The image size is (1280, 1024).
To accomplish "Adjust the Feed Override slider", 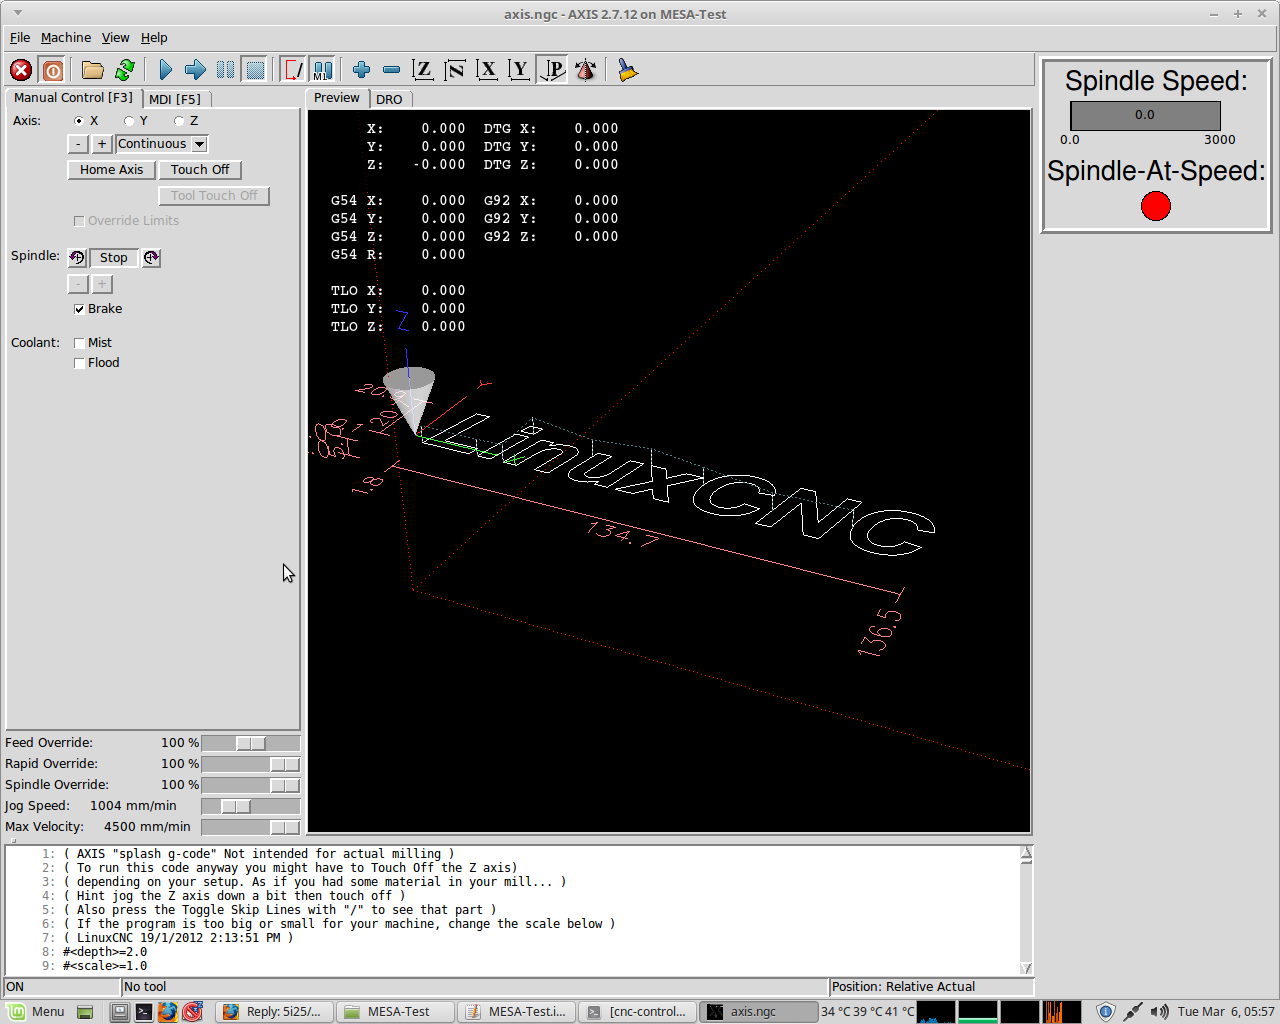I will tap(251, 743).
